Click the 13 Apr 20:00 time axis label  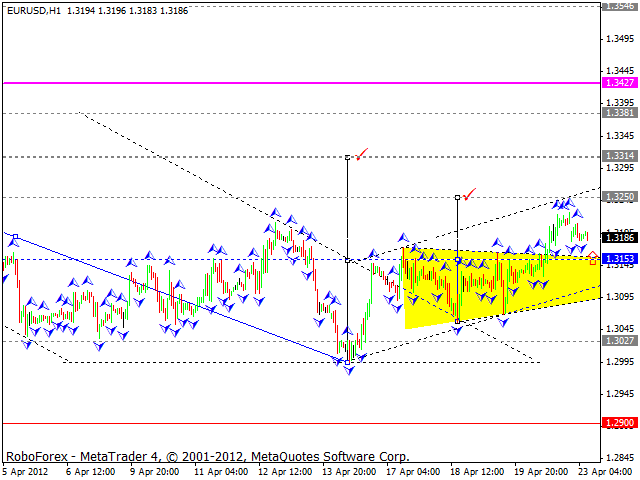coord(349,472)
